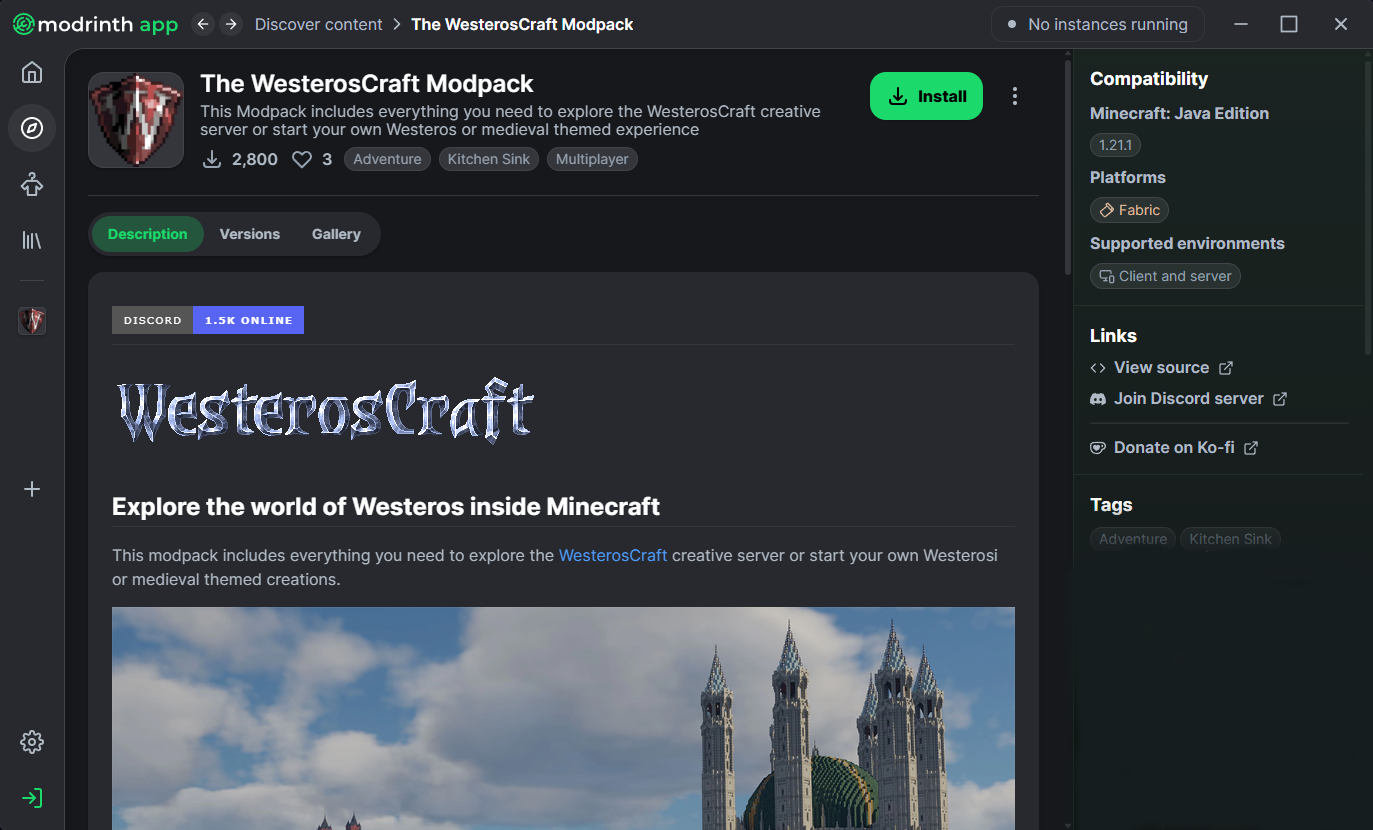Open the WesterosCraft hyperlink in description
1373x830 pixels.
[613, 555]
